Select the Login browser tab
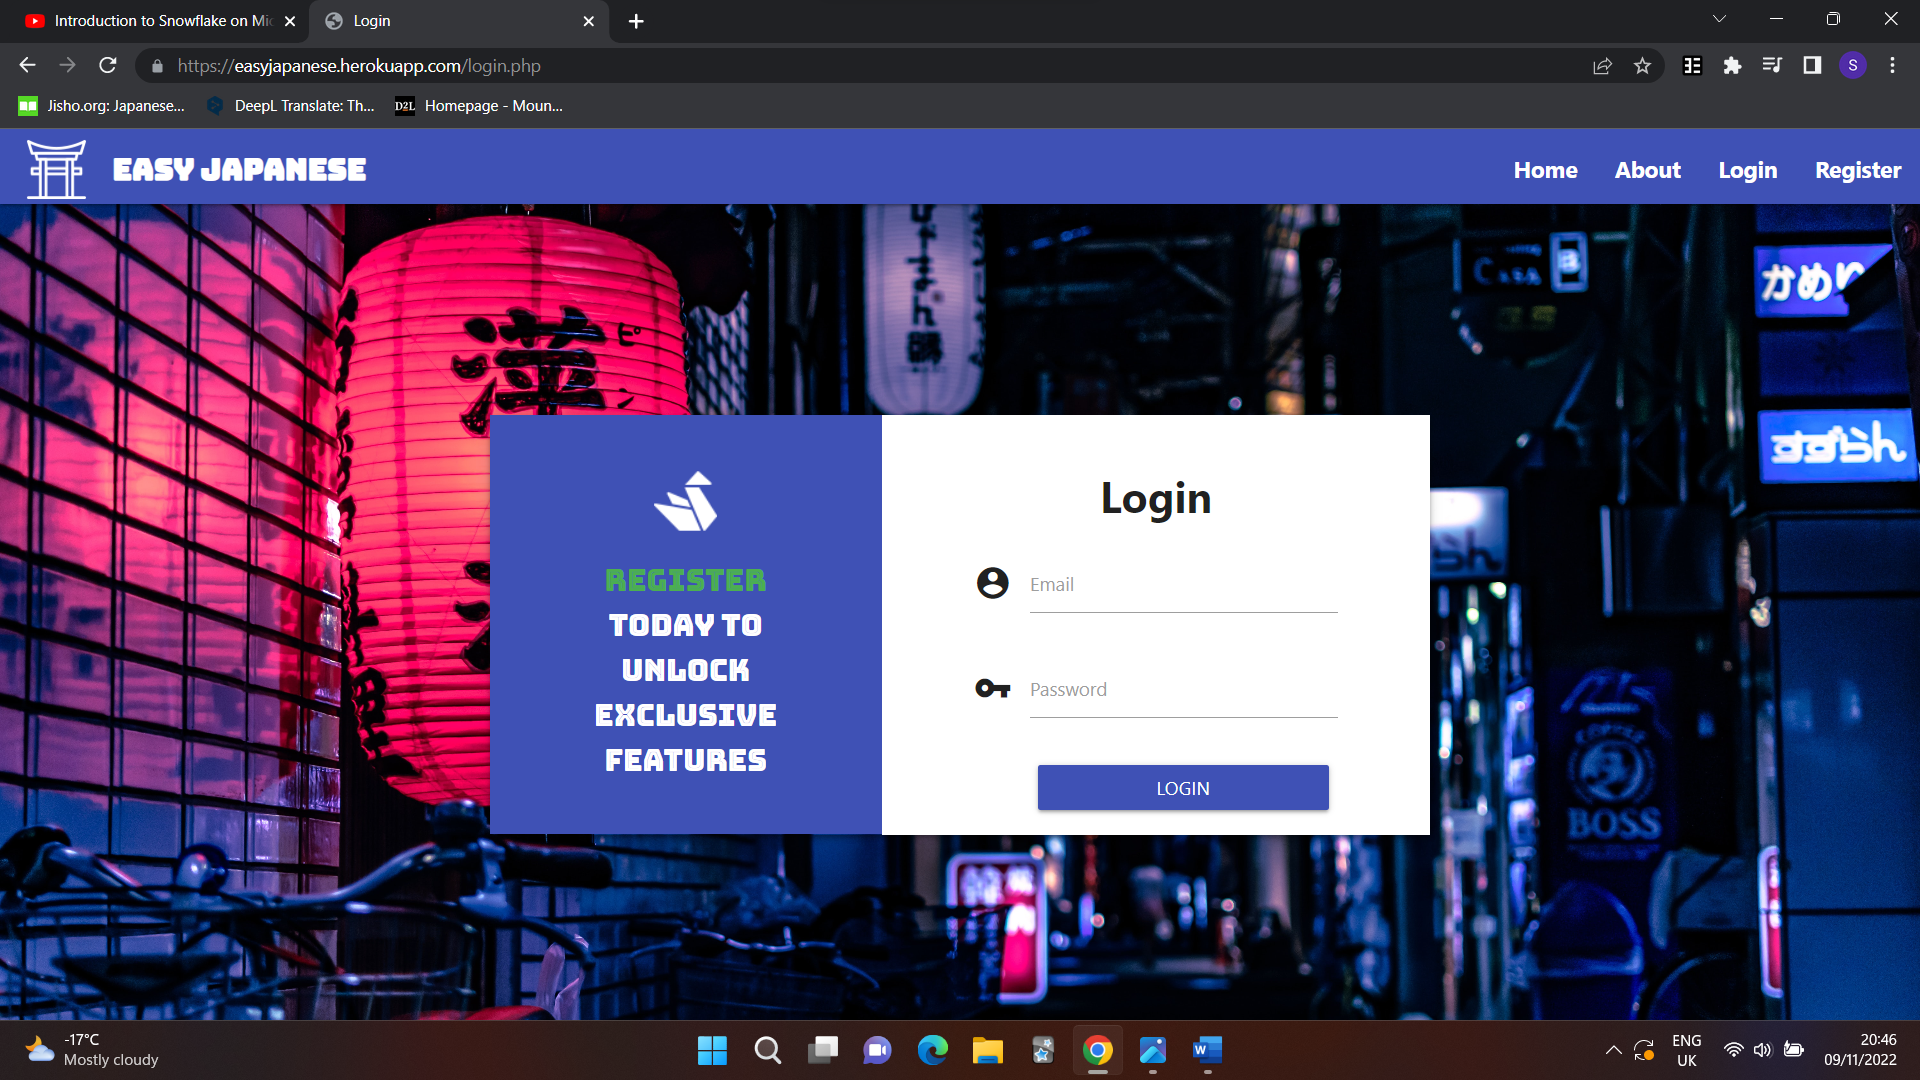This screenshot has width=1920, height=1080. tap(460, 21)
